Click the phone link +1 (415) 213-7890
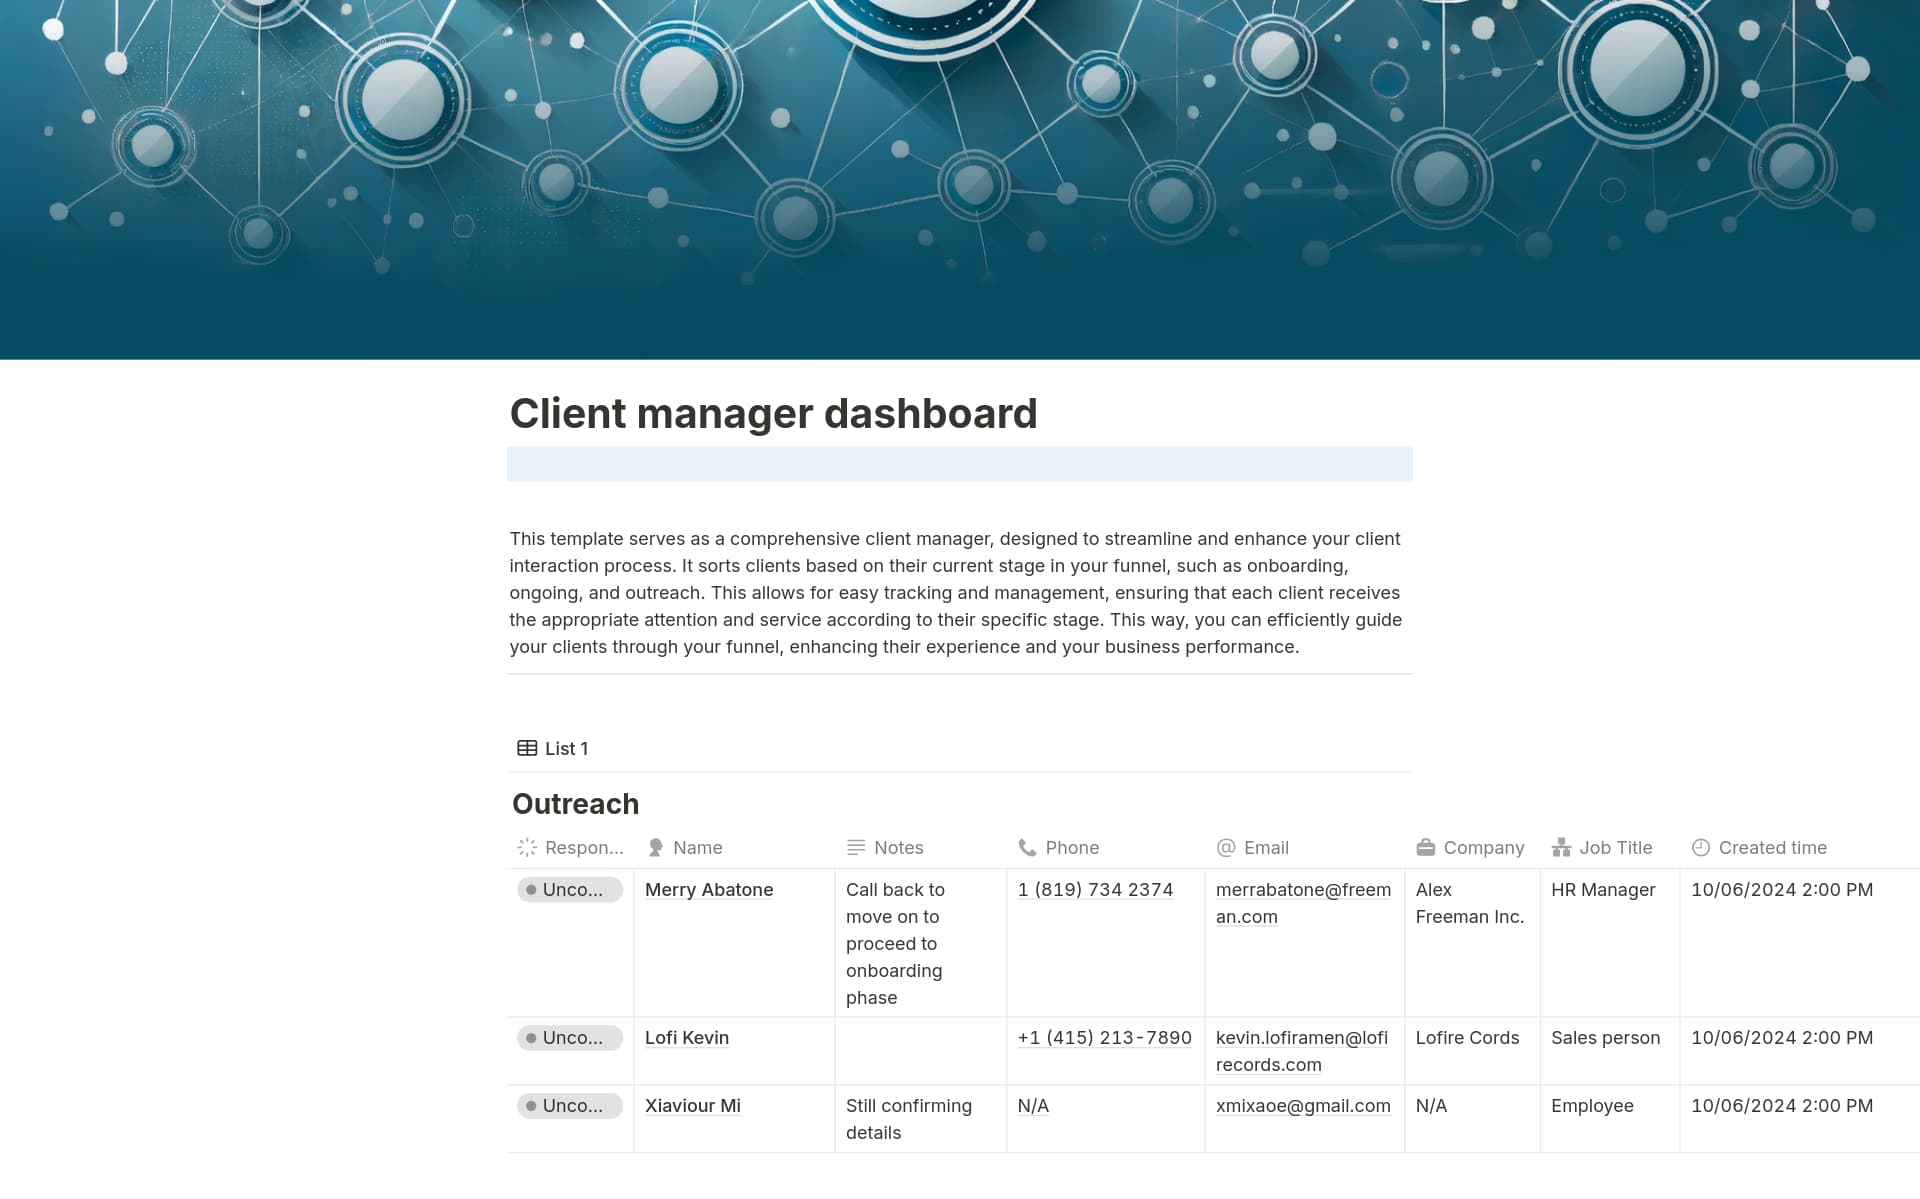The width and height of the screenshot is (1920, 1199). pyautogui.click(x=1104, y=1038)
